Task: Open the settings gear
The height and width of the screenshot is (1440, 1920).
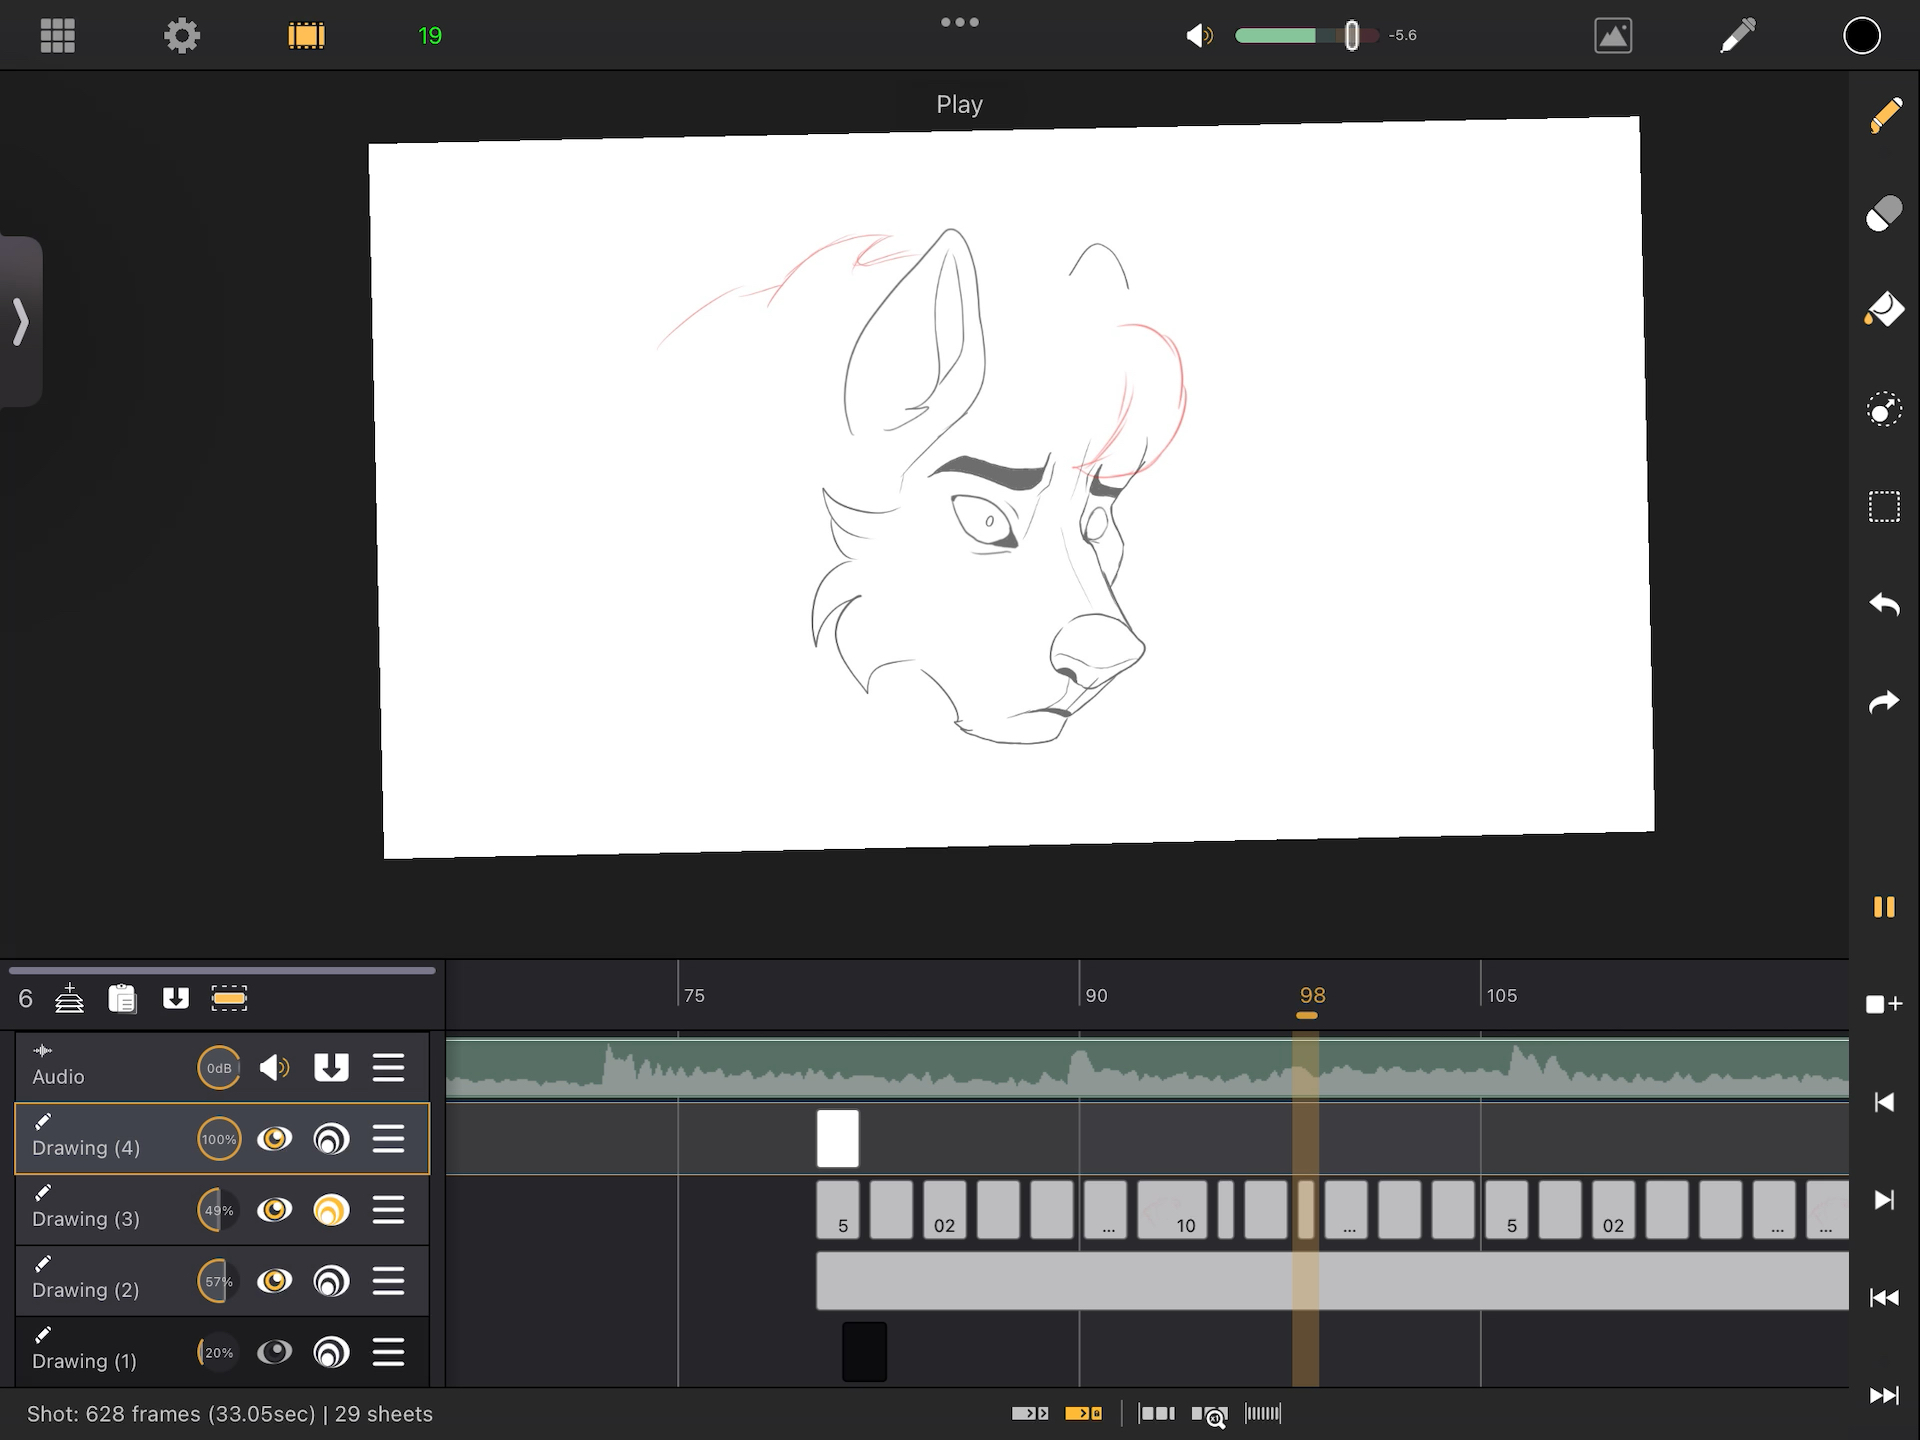Action: click(182, 36)
